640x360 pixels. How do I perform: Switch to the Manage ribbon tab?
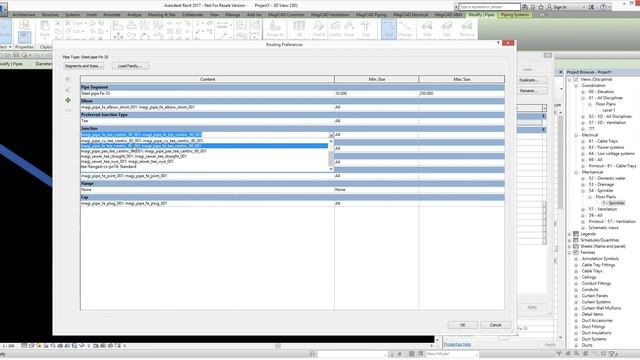233,15
